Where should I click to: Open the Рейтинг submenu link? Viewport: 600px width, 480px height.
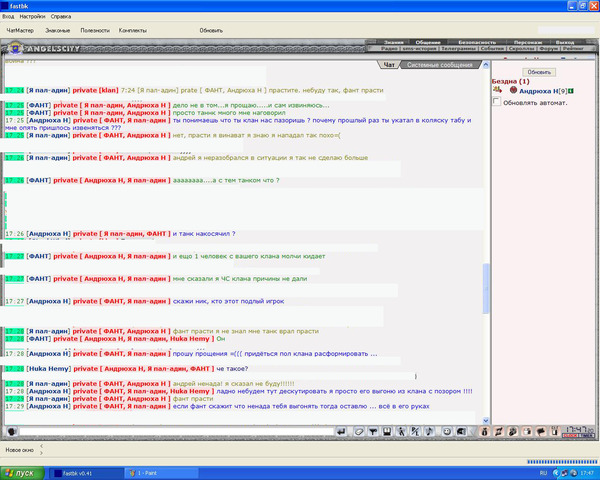tap(573, 49)
